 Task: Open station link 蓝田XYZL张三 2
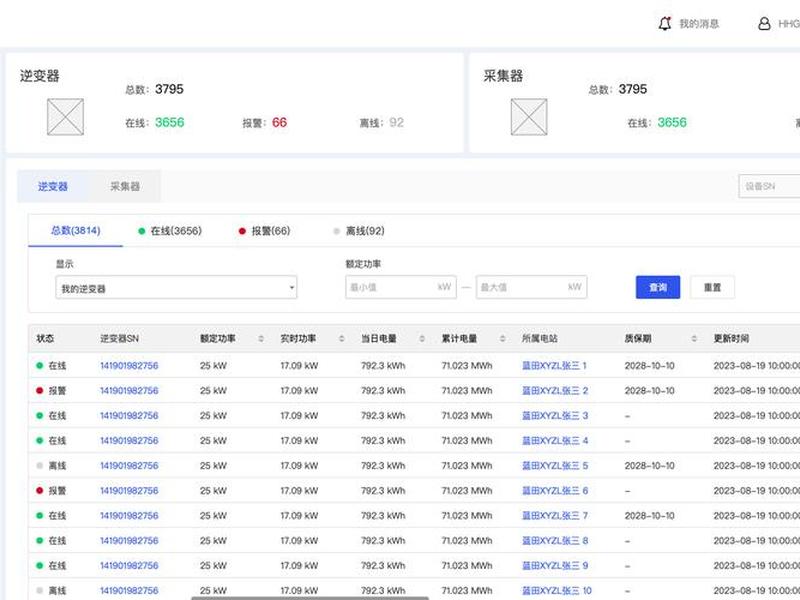[x=555, y=391]
